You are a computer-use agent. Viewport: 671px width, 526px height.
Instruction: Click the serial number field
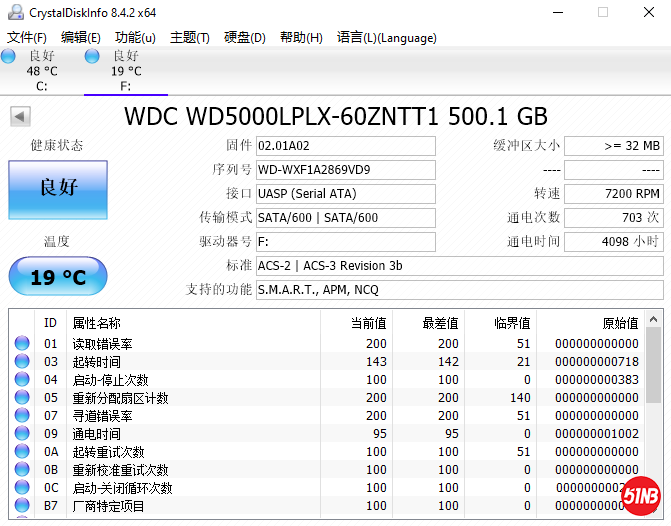[345, 170]
